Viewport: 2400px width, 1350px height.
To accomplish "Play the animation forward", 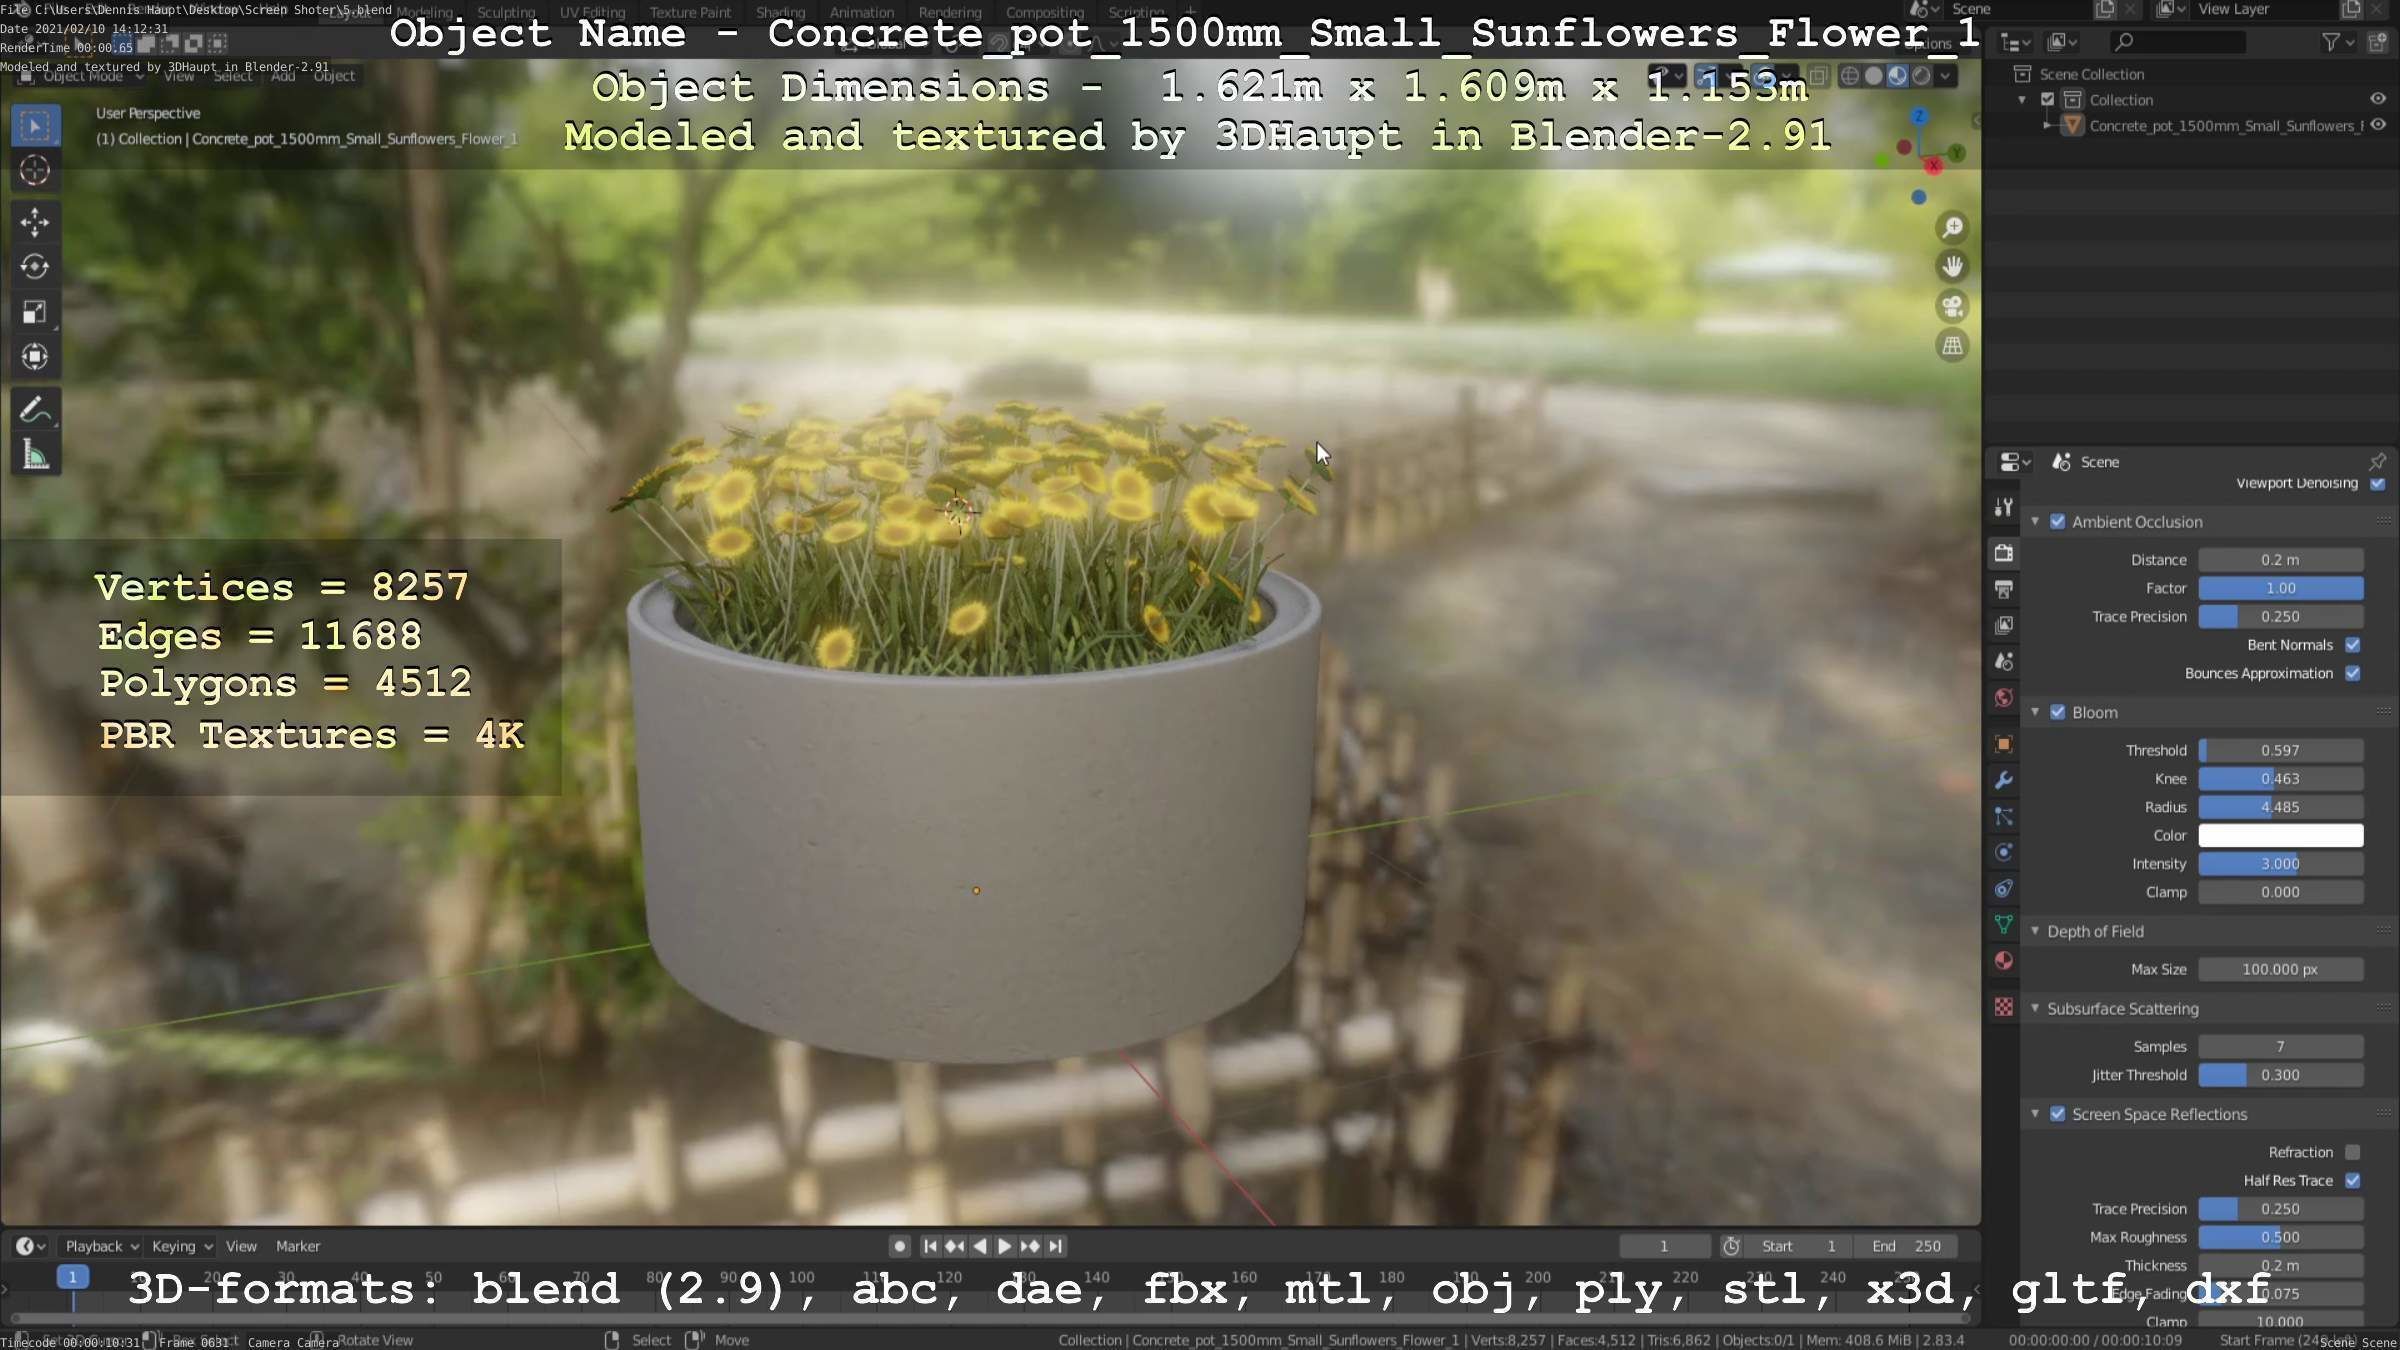I will click(x=1005, y=1246).
